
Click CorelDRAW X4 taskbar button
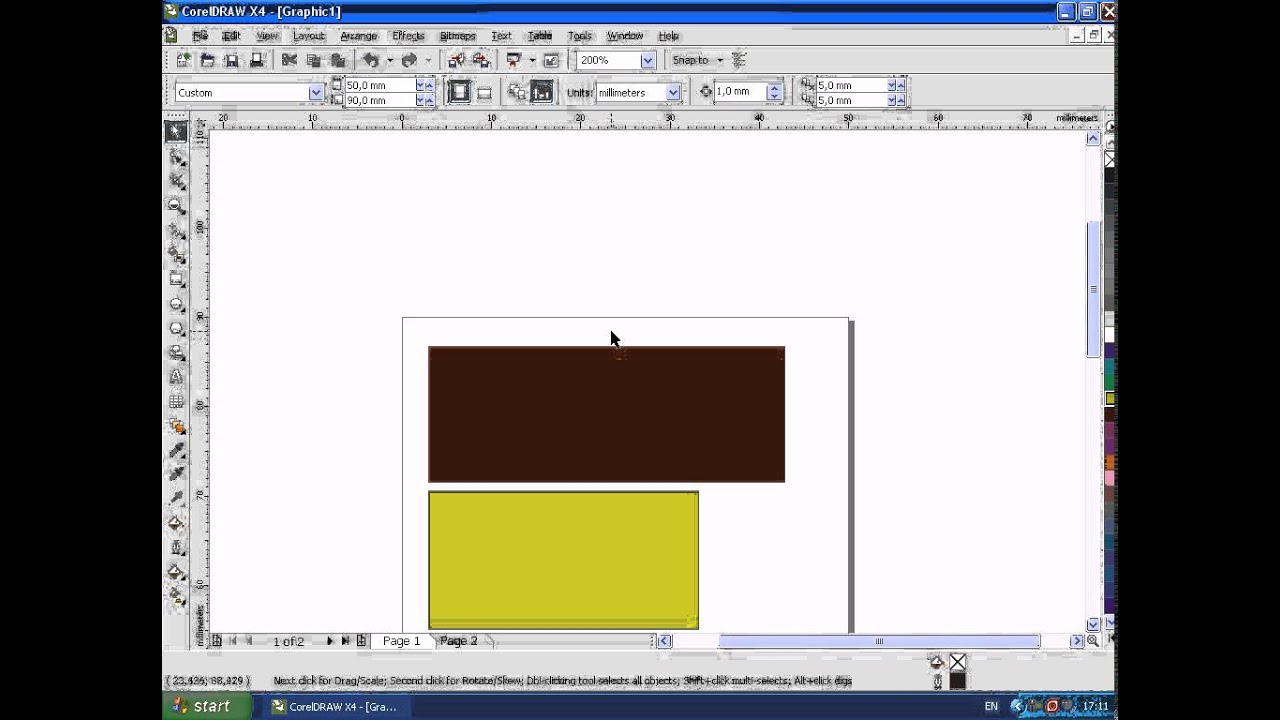(337, 706)
